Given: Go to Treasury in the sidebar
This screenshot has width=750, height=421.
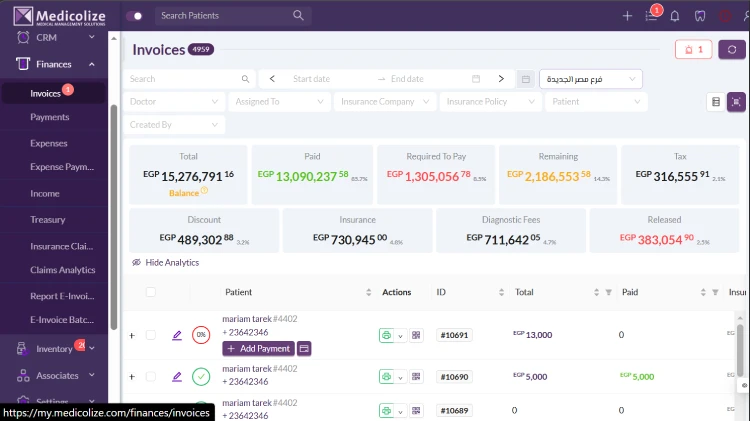Looking at the screenshot, I should click(48, 219).
